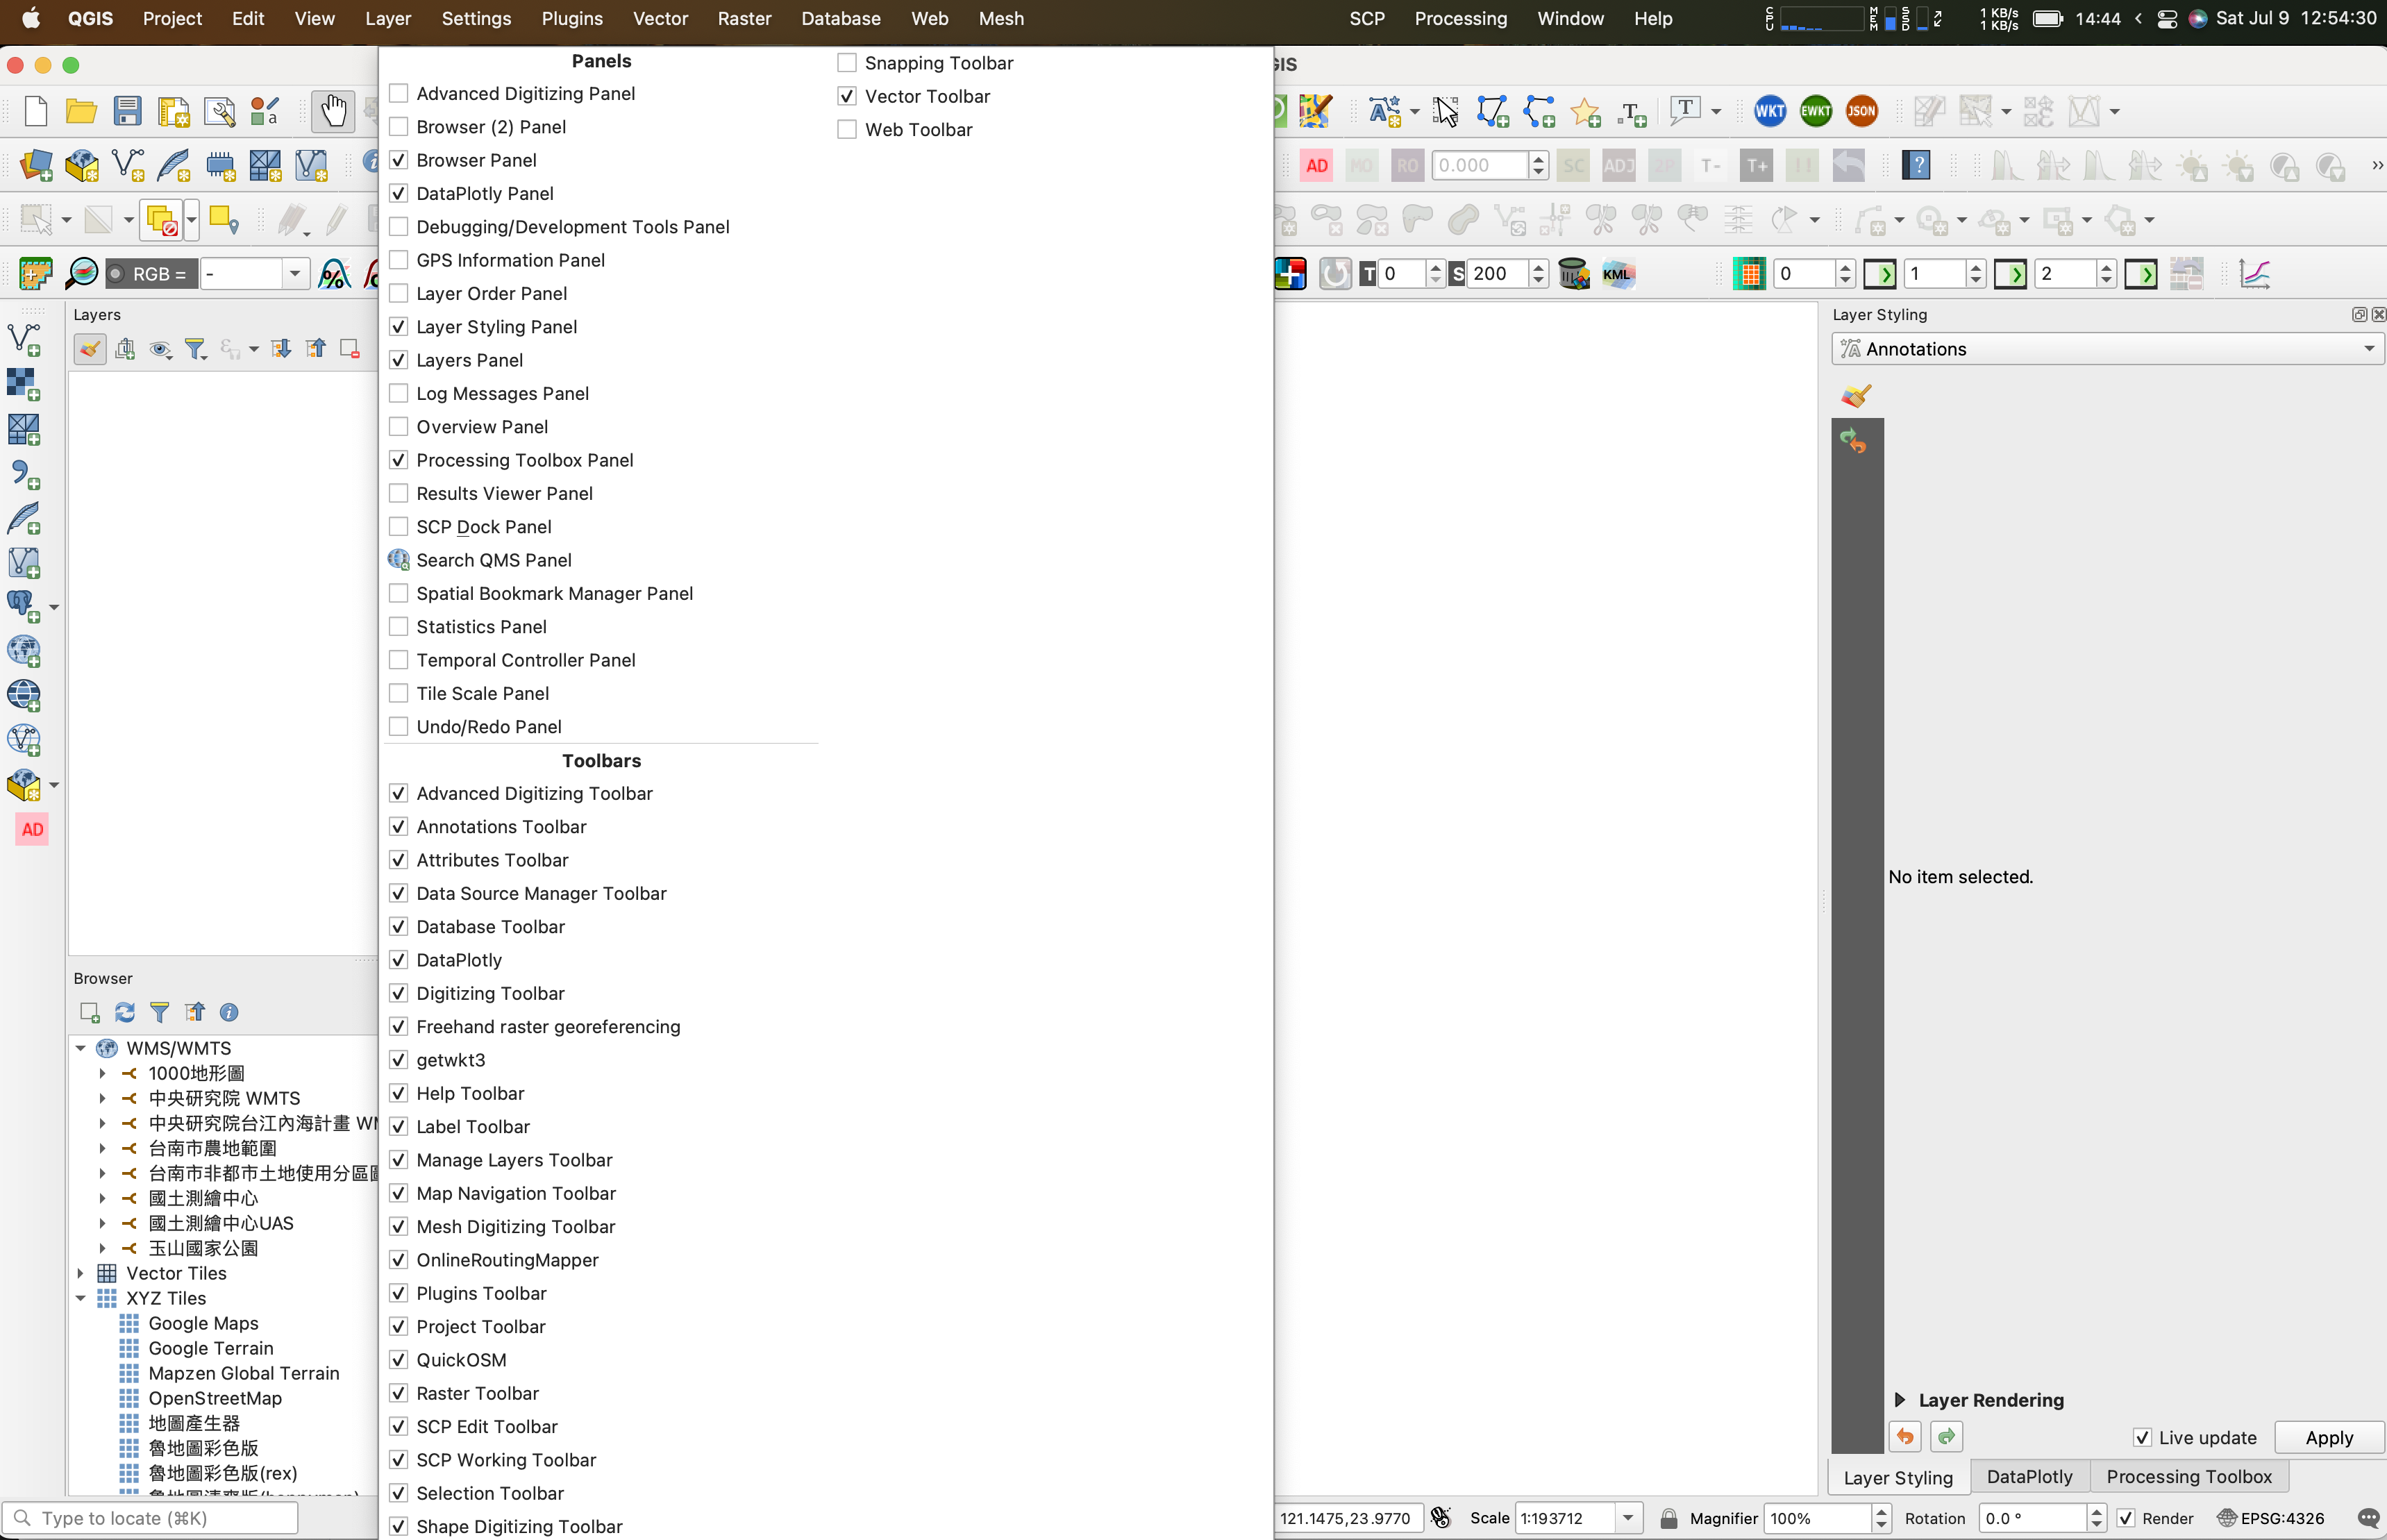This screenshot has width=2387, height=1540.
Task: Click the Save Project icon
Action: [x=127, y=111]
